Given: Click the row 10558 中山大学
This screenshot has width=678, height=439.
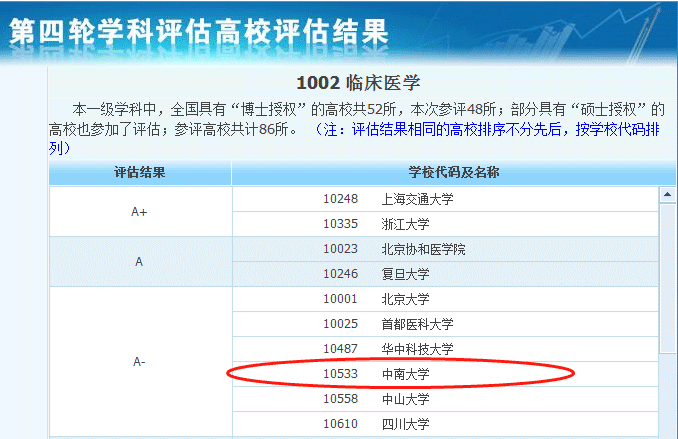Looking at the screenshot, I should coord(445,399).
